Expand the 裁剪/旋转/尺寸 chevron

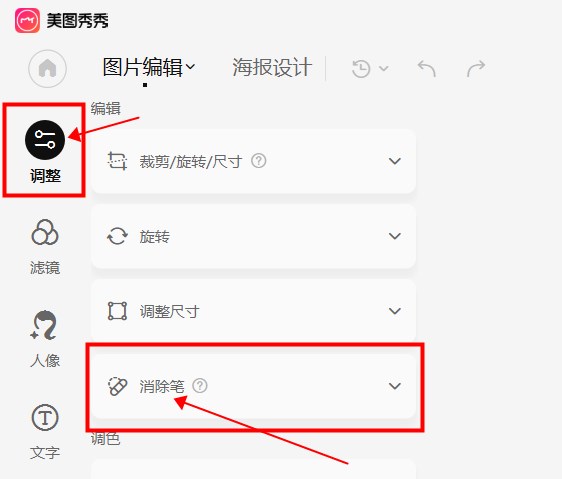[x=395, y=161]
